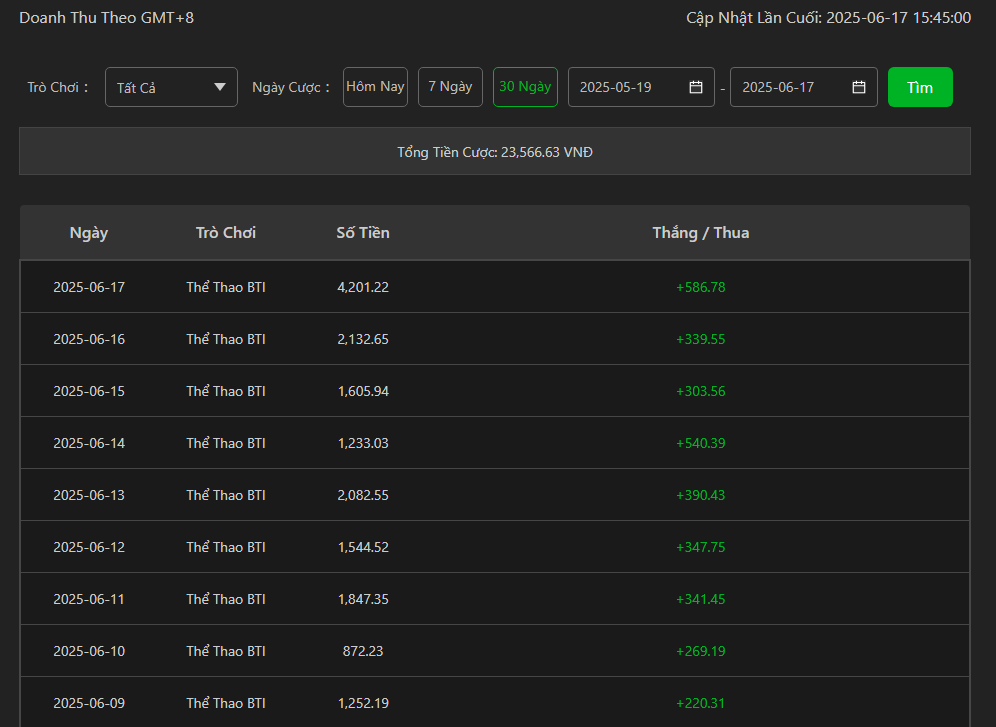Click date cell 2025-06-15
996x727 pixels.
[x=89, y=391]
